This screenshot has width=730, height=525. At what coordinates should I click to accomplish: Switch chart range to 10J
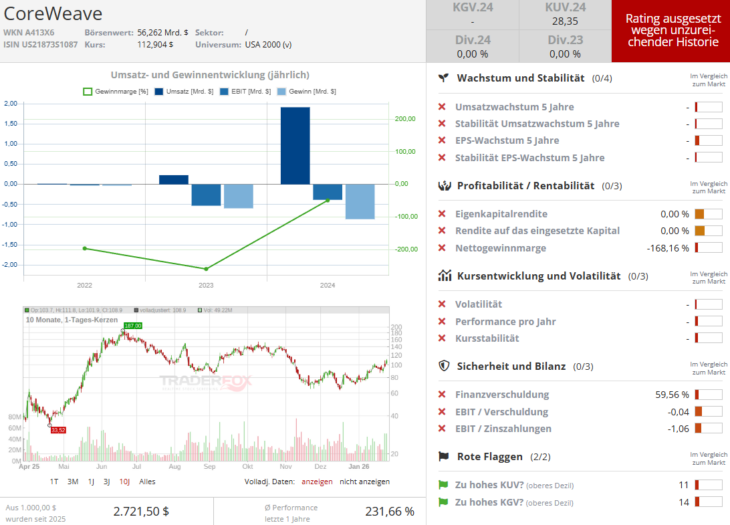click(122, 481)
